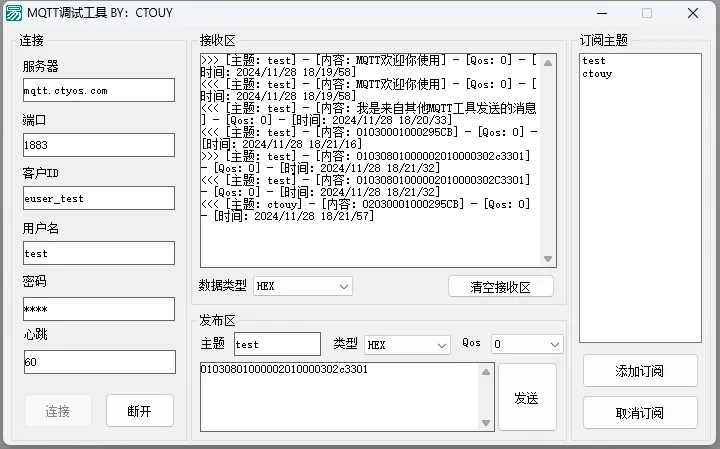
Task: Click the client ID field euser_test
Action: coord(99,198)
